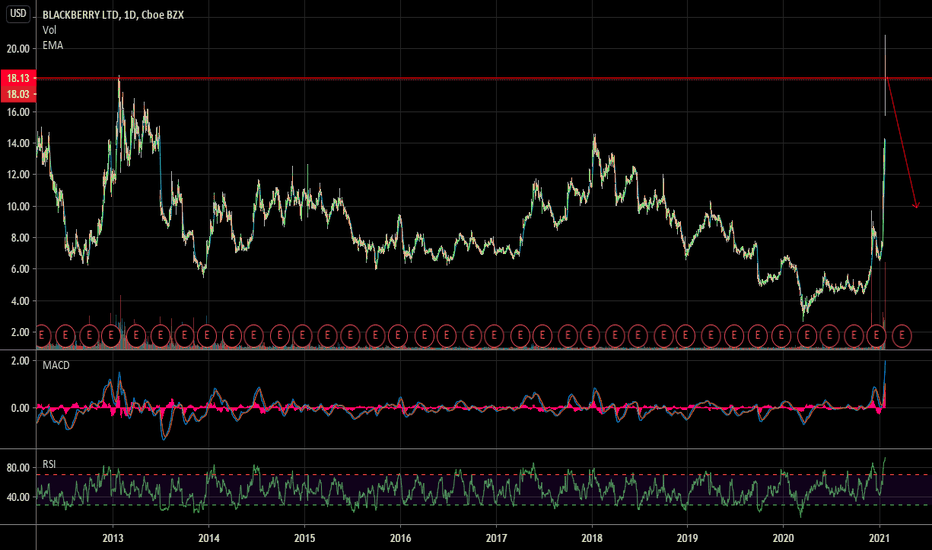932x550 pixels.
Task: Click 2018 on the time axis
Action: pyautogui.click(x=592, y=538)
